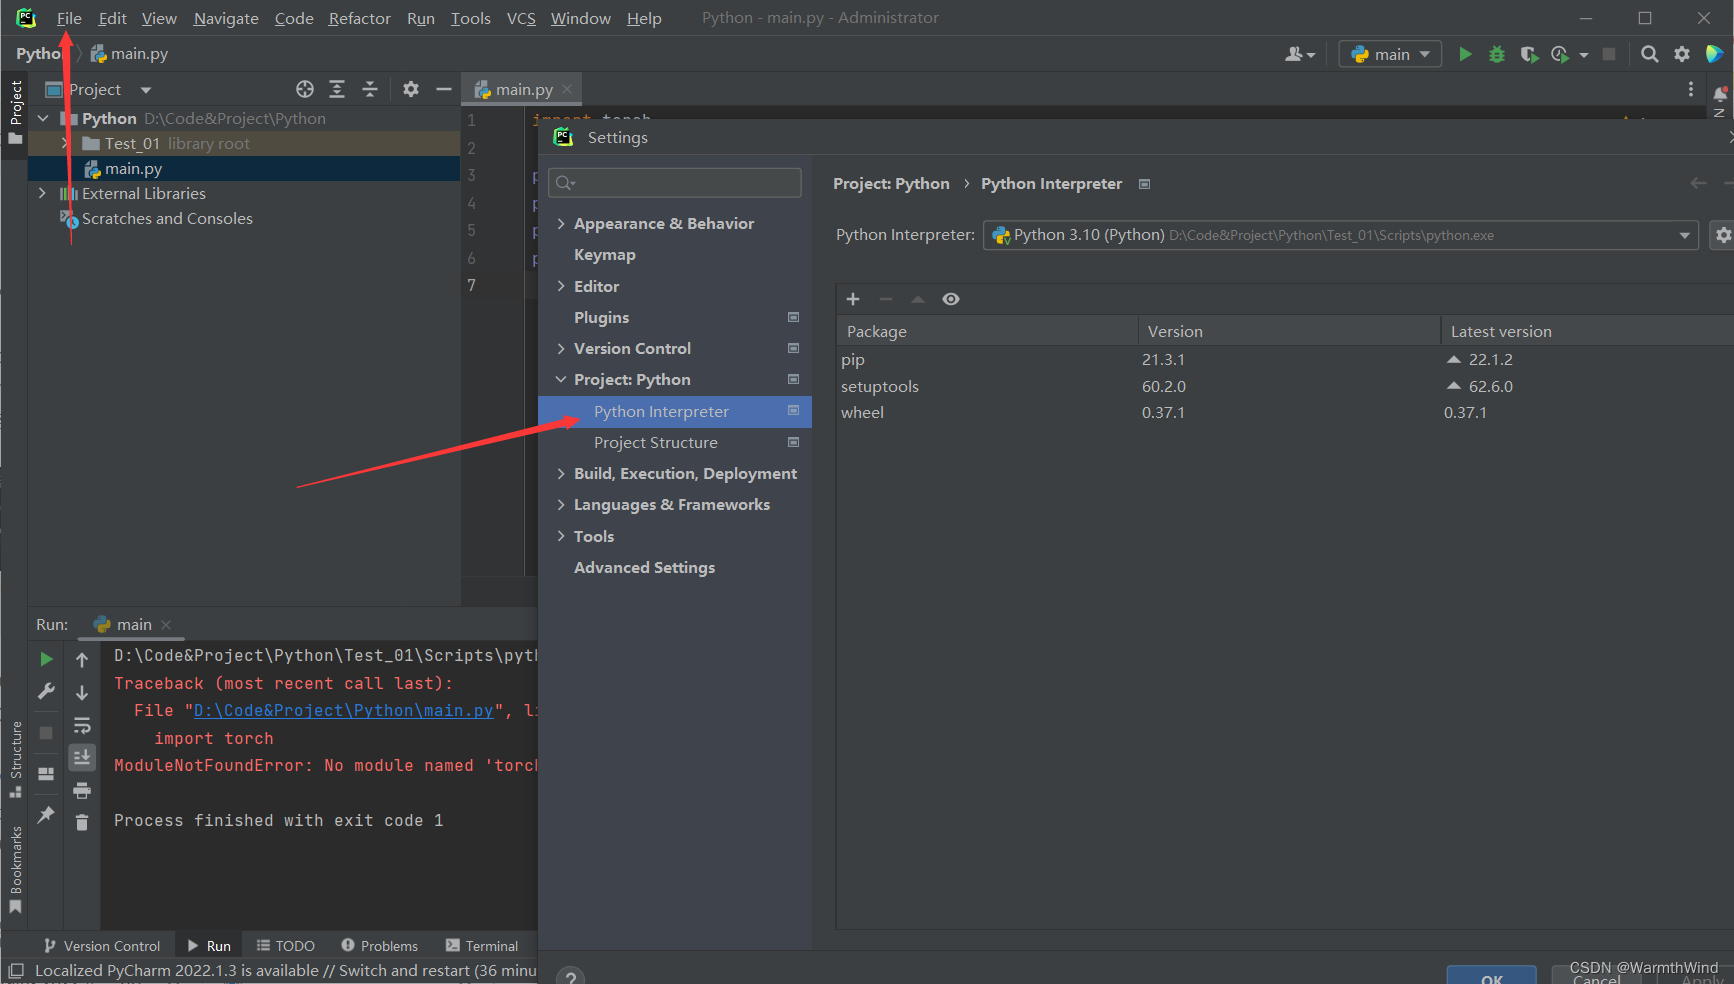Screen dimensions: 1734x984
Task: Open run configuration main dropdown
Action: tap(1390, 54)
